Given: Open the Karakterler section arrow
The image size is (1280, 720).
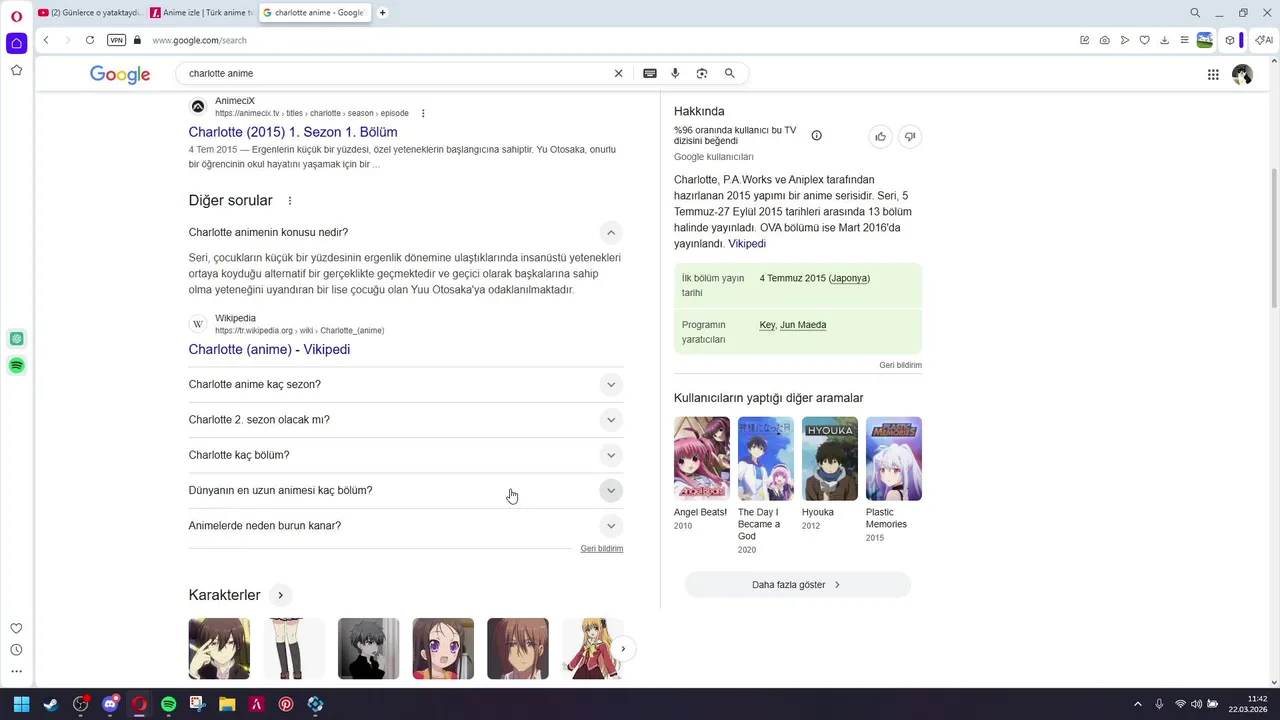Looking at the screenshot, I should tap(280, 595).
